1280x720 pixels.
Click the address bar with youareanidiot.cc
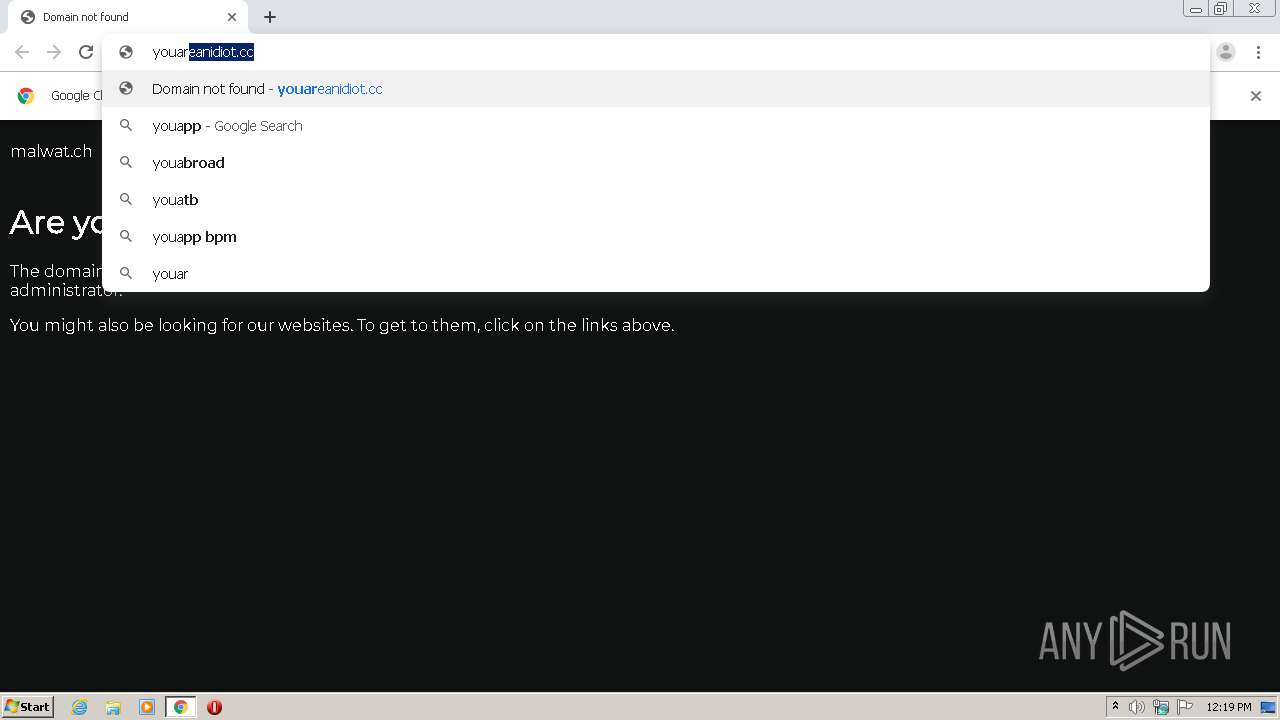click(655, 52)
